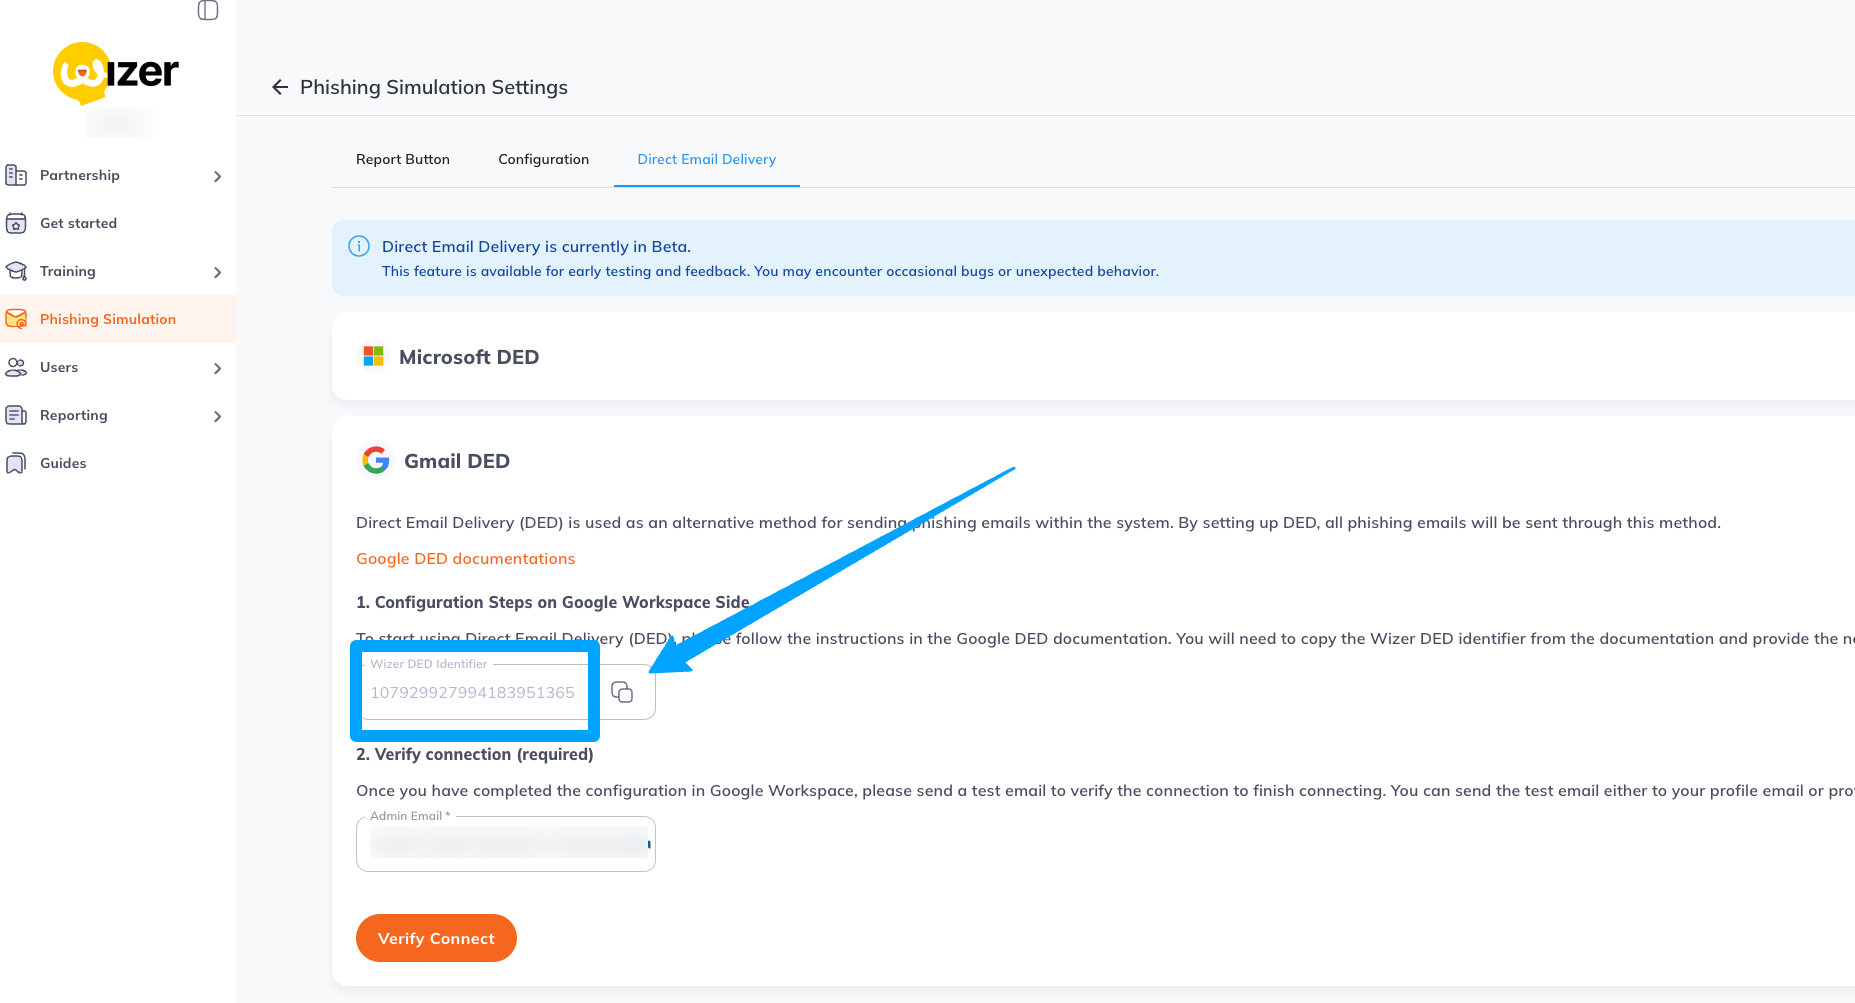Expand the Microsoft DED section

1093,357
